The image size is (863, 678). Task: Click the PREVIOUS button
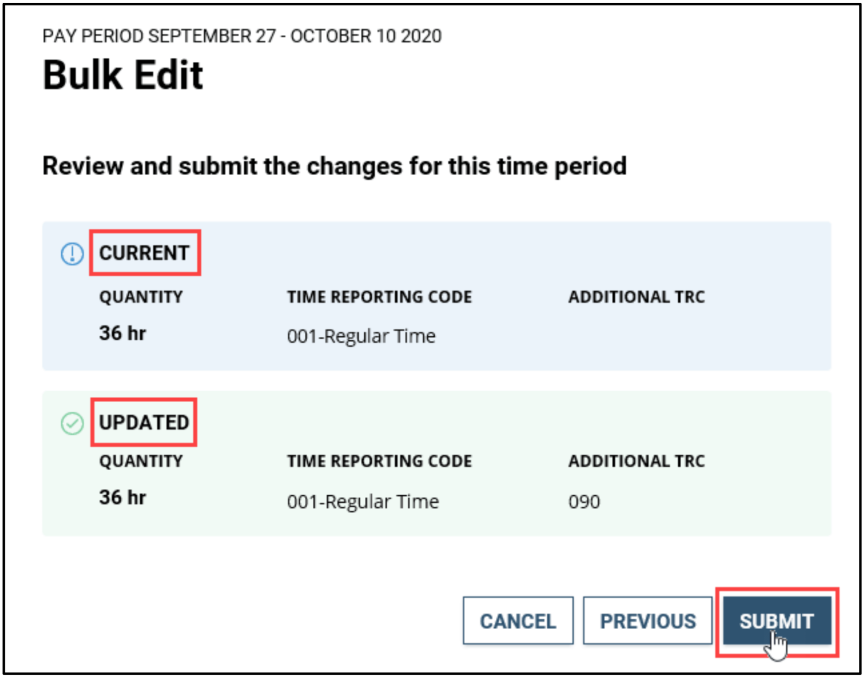tap(647, 620)
